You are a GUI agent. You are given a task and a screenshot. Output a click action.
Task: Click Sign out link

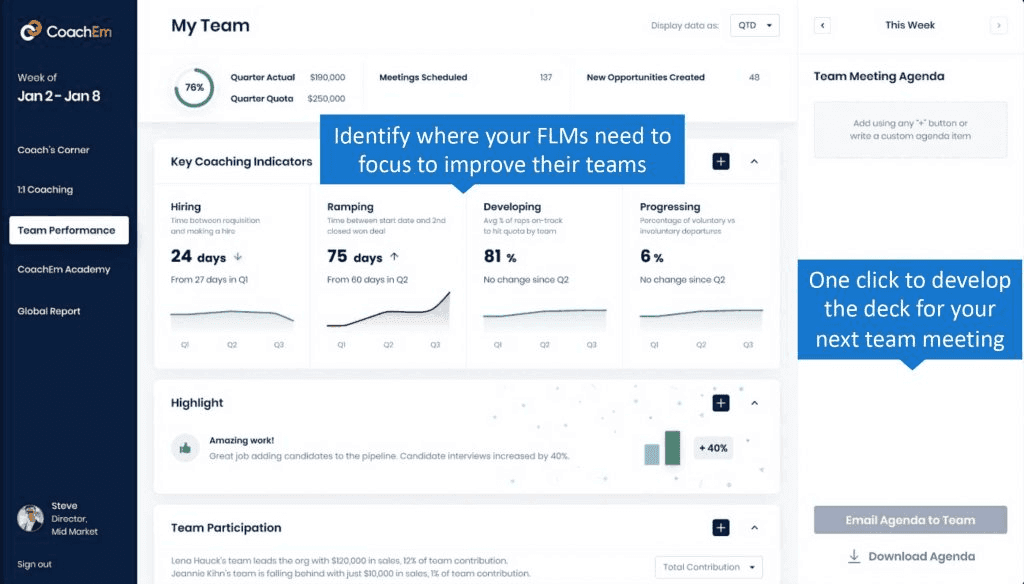pos(34,564)
